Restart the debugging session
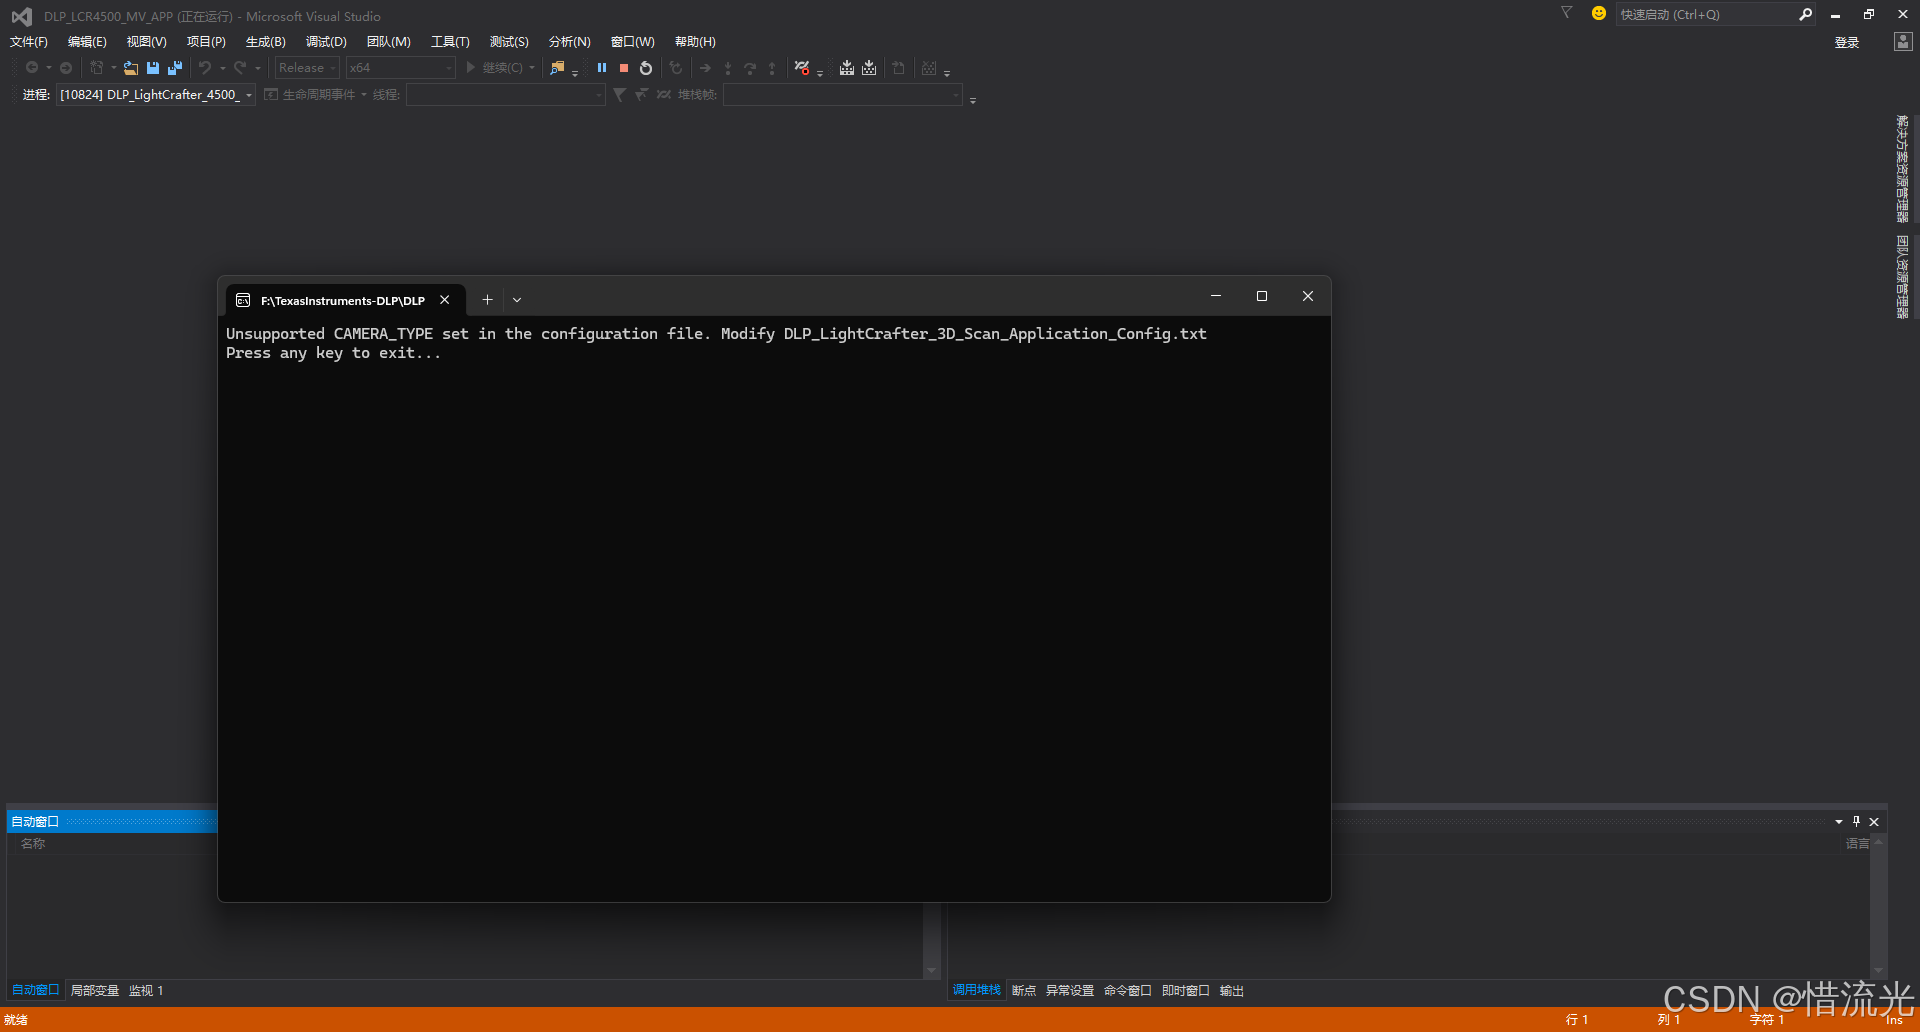The width and height of the screenshot is (1920, 1032). pos(646,68)
